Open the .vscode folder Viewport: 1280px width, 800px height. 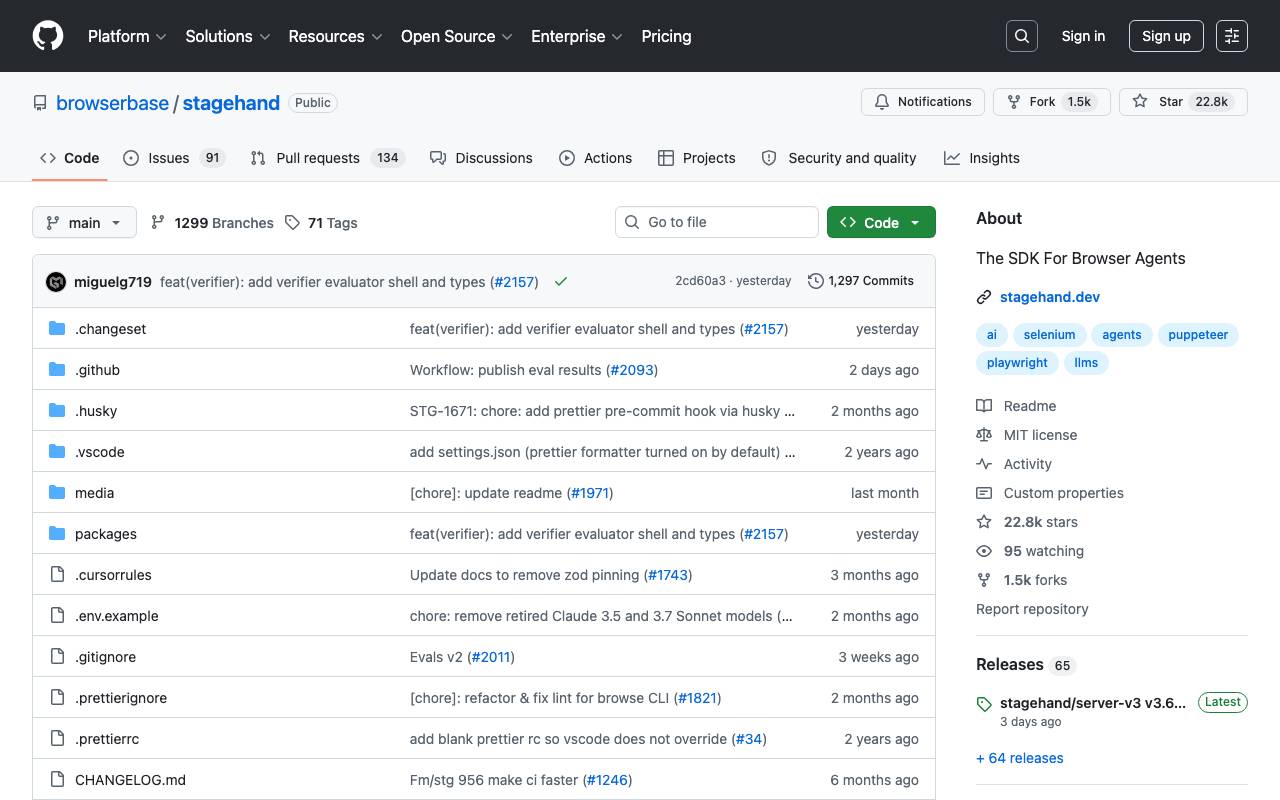100,452
